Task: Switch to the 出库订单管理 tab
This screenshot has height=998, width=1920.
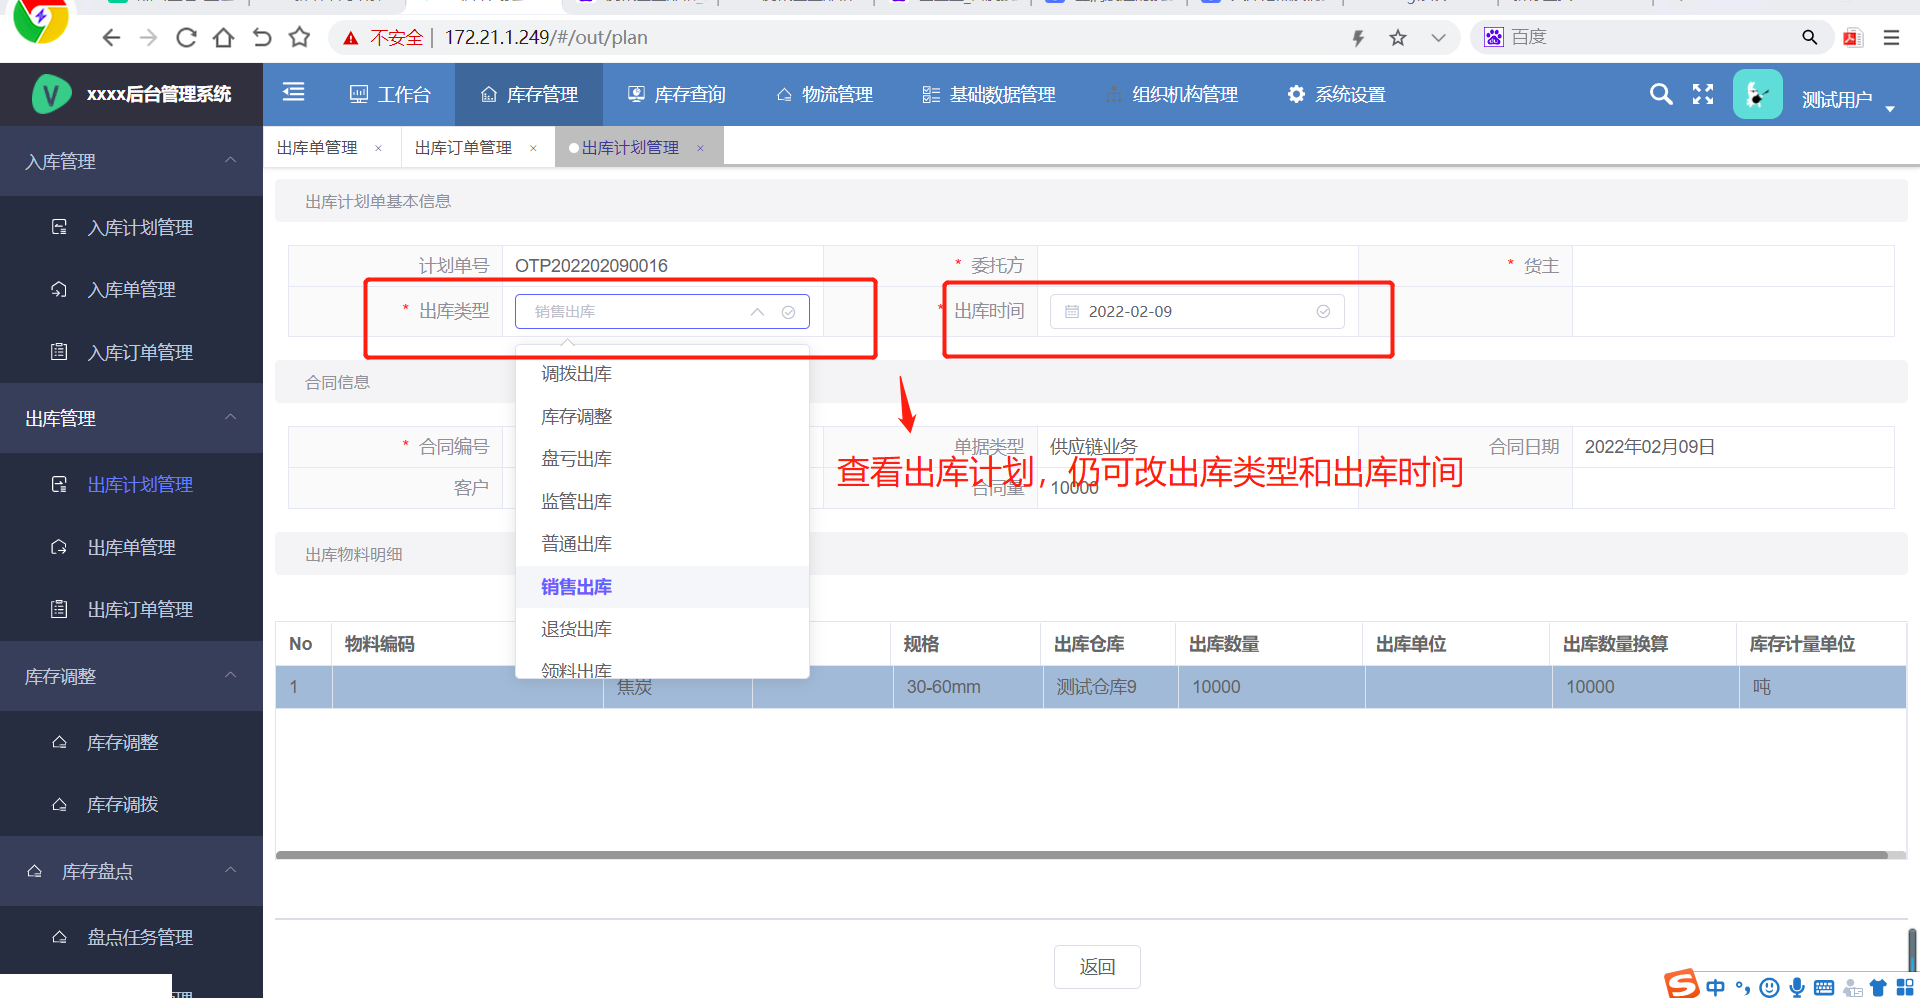Action: (x=463, y=148)
